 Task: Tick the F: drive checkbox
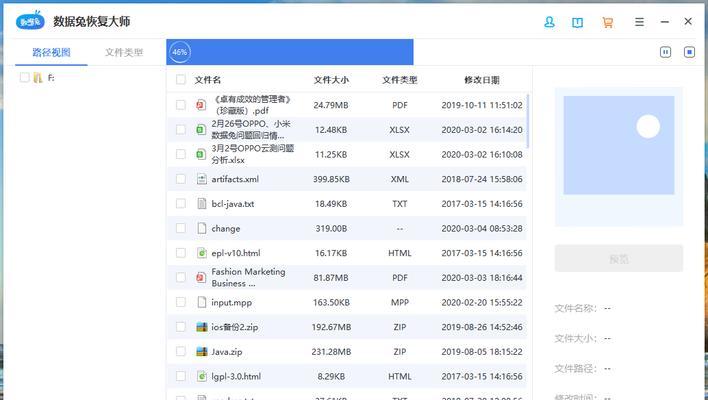pos(24,77)
